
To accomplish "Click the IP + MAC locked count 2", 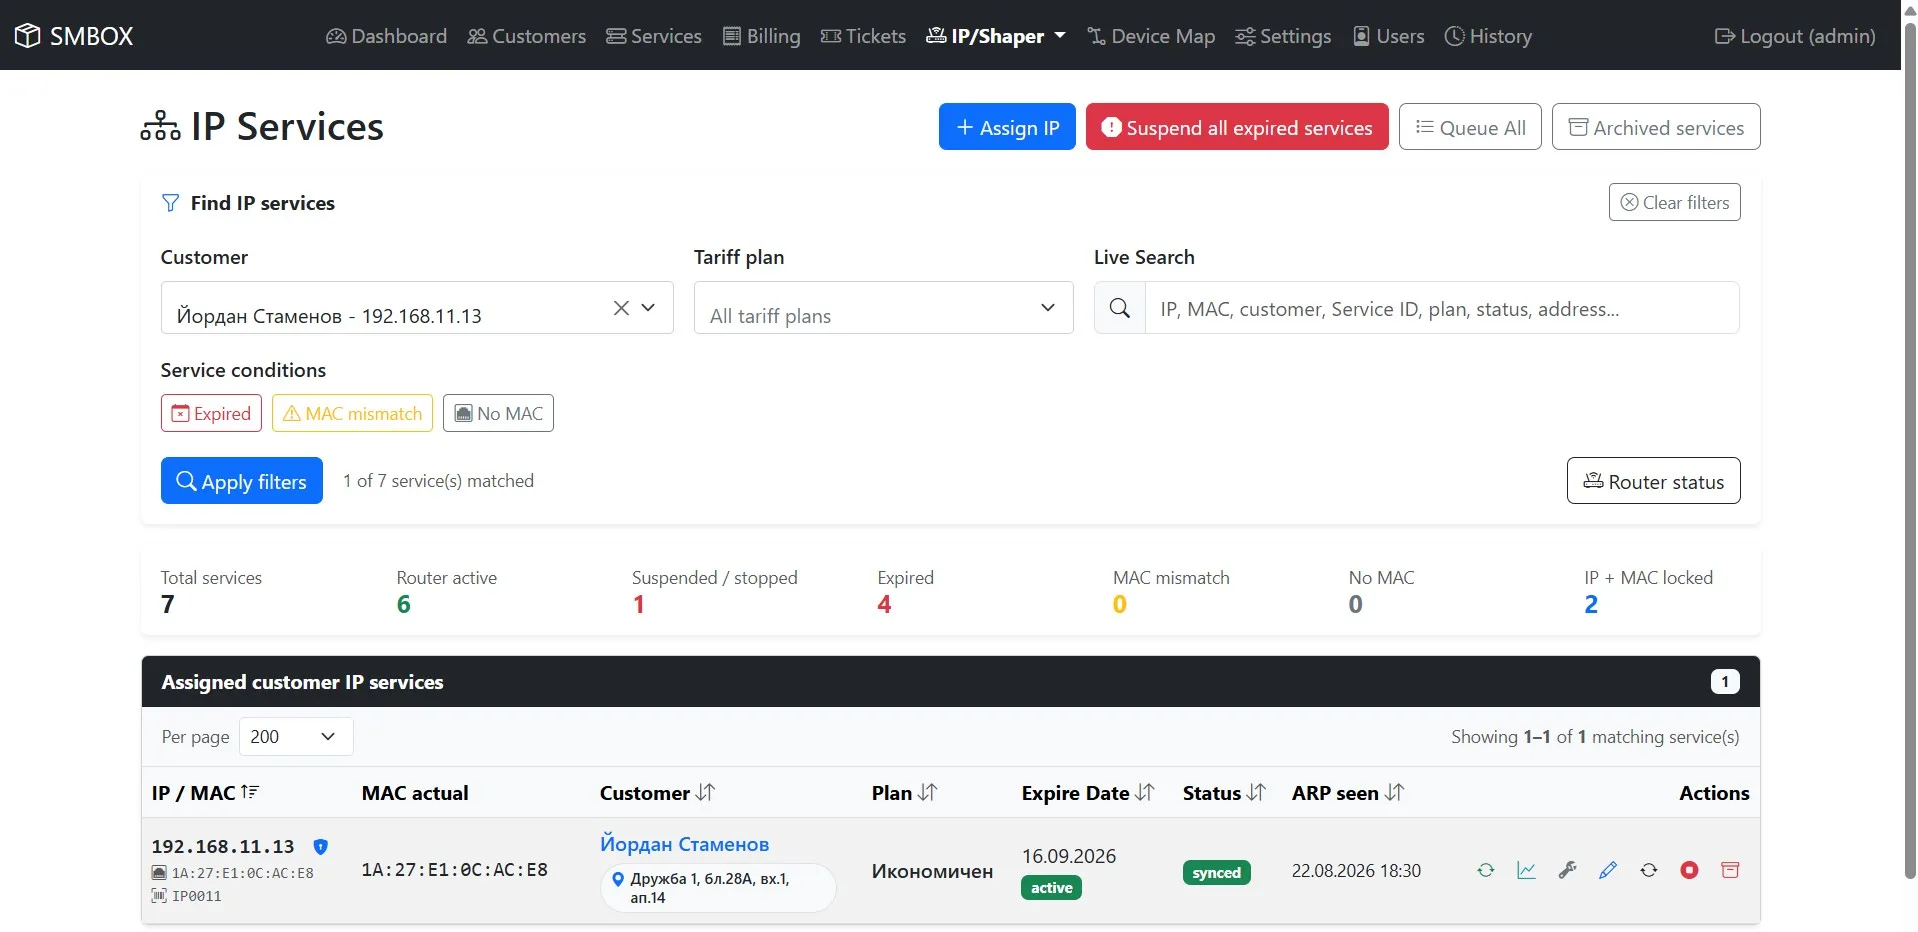I will point(1591,604).
